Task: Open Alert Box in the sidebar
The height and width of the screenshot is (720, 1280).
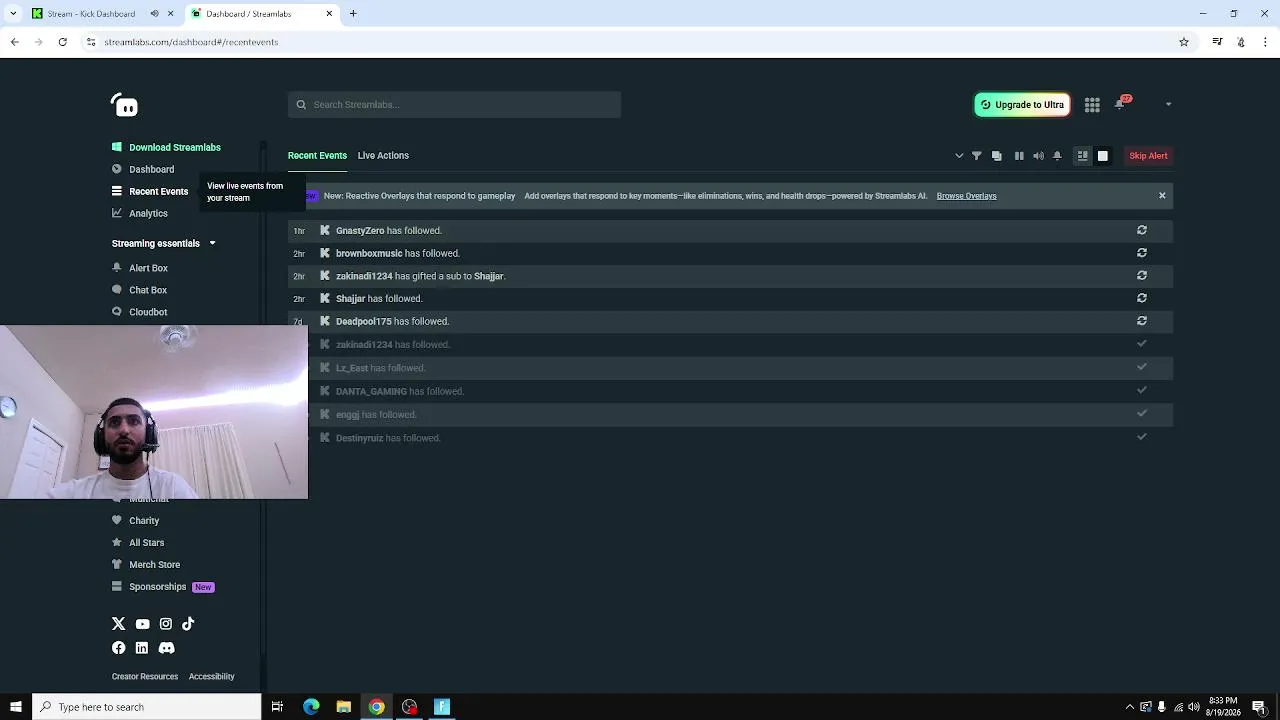Action: point(140,268)
